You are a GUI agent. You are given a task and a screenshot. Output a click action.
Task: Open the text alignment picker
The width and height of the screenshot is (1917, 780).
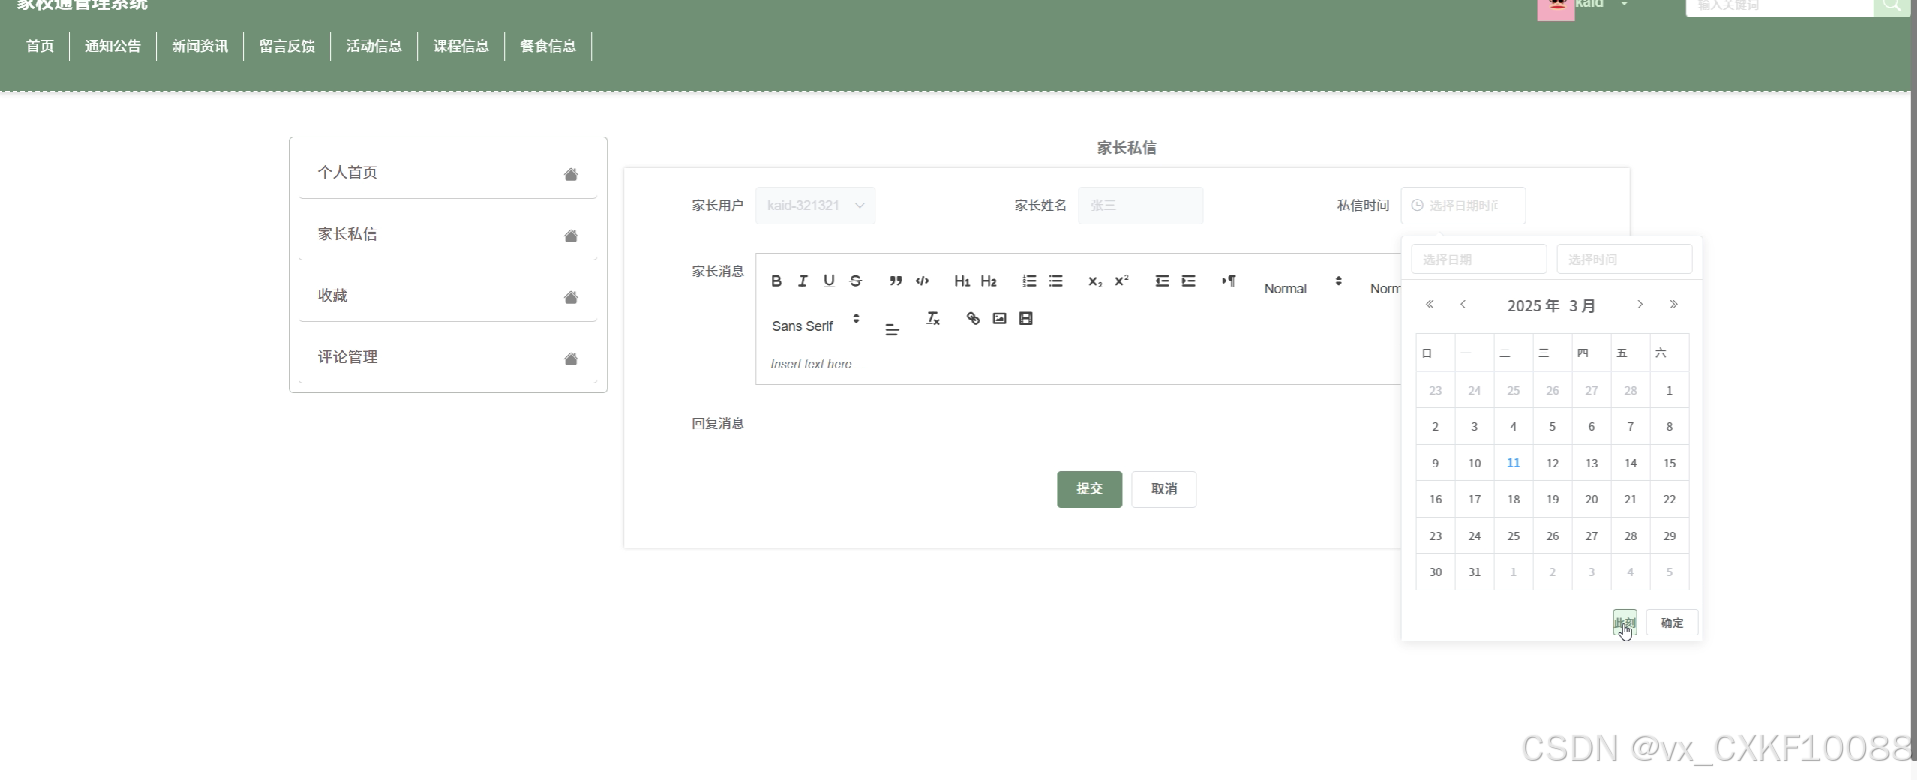(892, 328)
